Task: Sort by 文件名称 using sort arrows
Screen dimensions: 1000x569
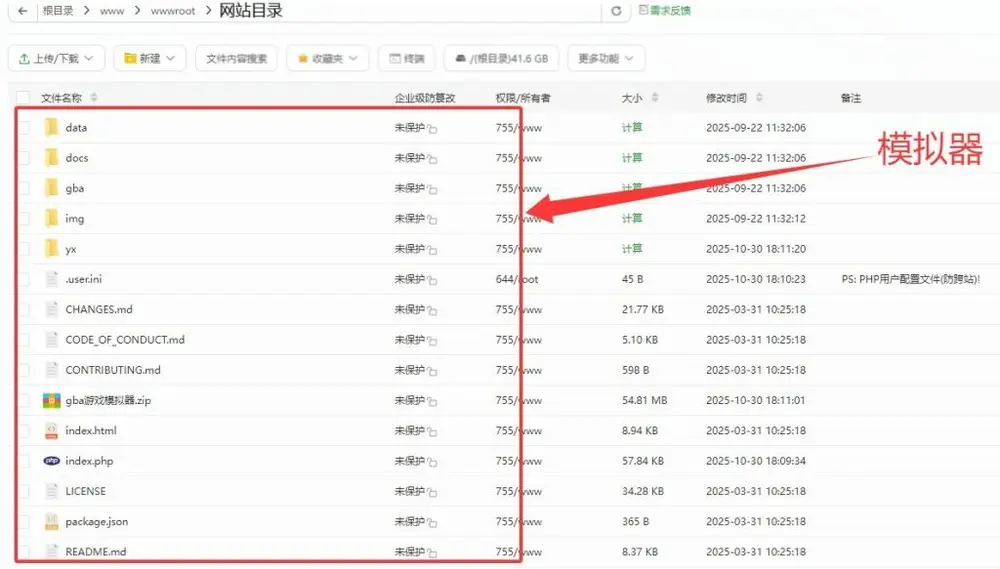Action: click(94, 98)
